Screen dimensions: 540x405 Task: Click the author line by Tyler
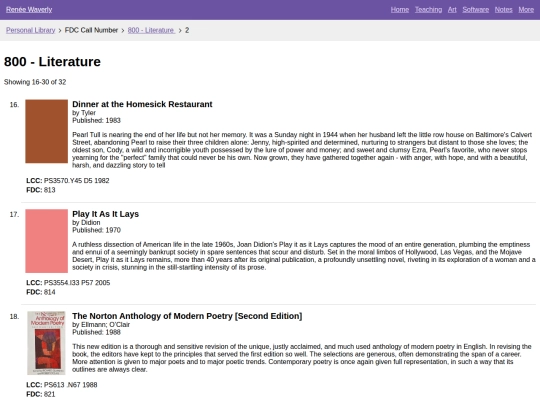pos(84,113)
